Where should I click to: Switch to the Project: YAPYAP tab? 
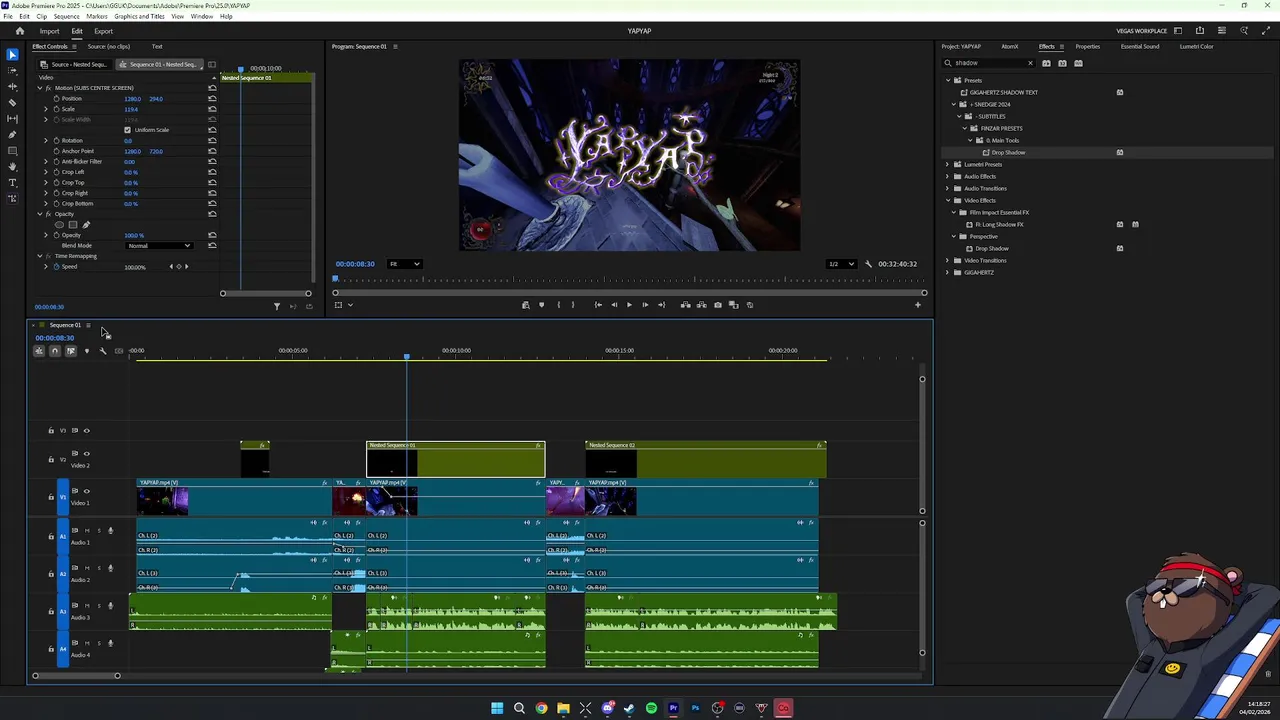pyautogui.click(x=961, y=47)
